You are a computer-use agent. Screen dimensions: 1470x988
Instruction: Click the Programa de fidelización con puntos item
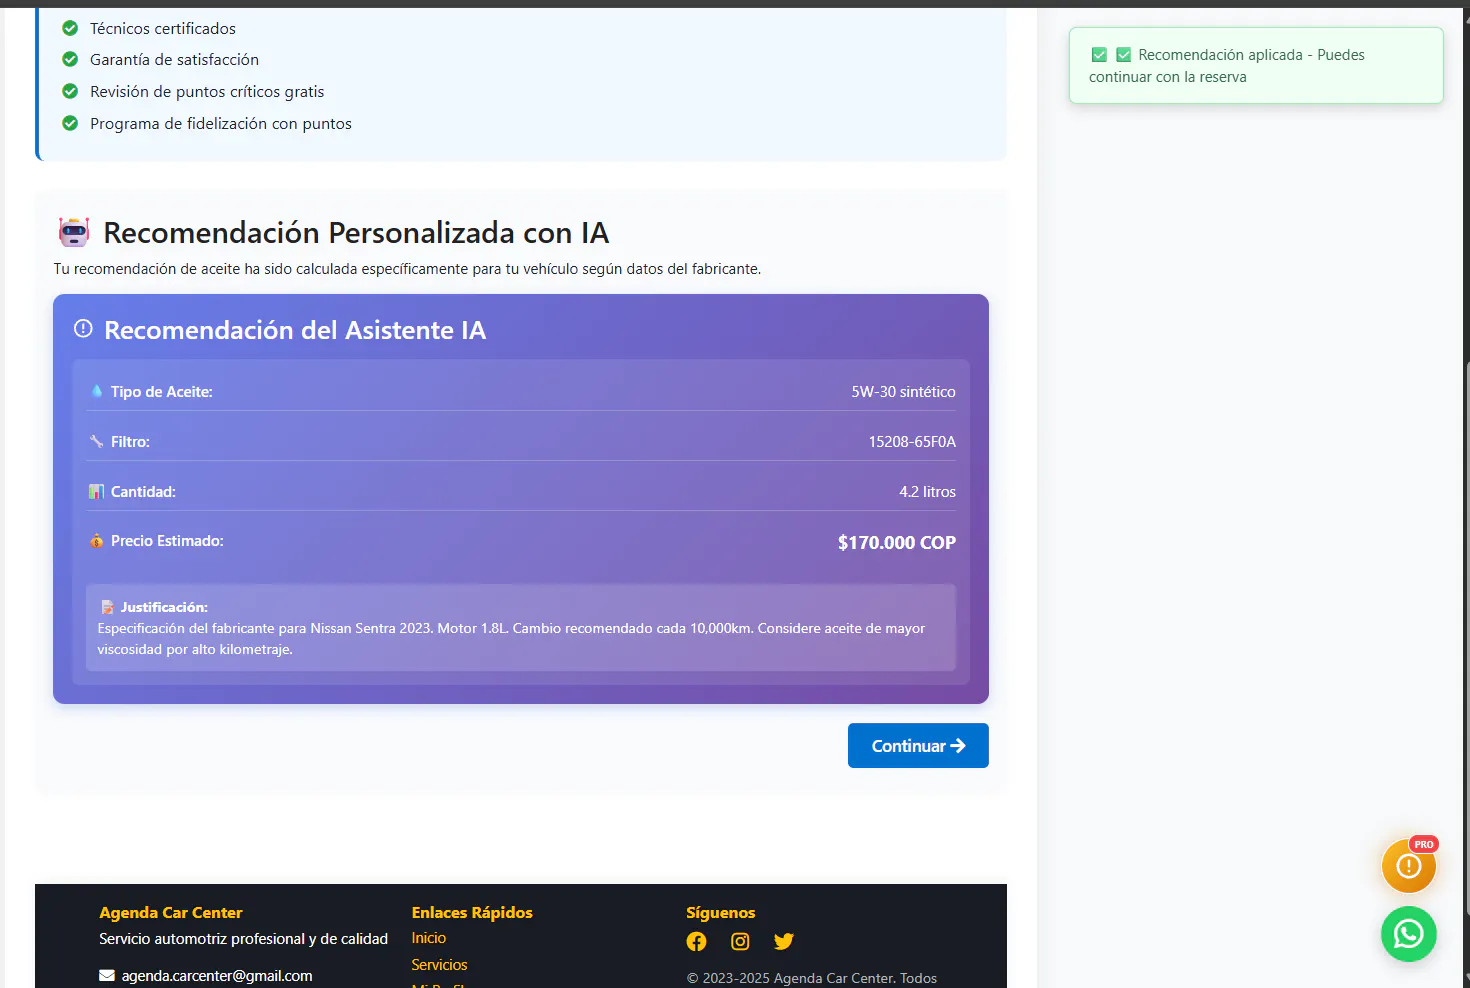coord(221,124)
